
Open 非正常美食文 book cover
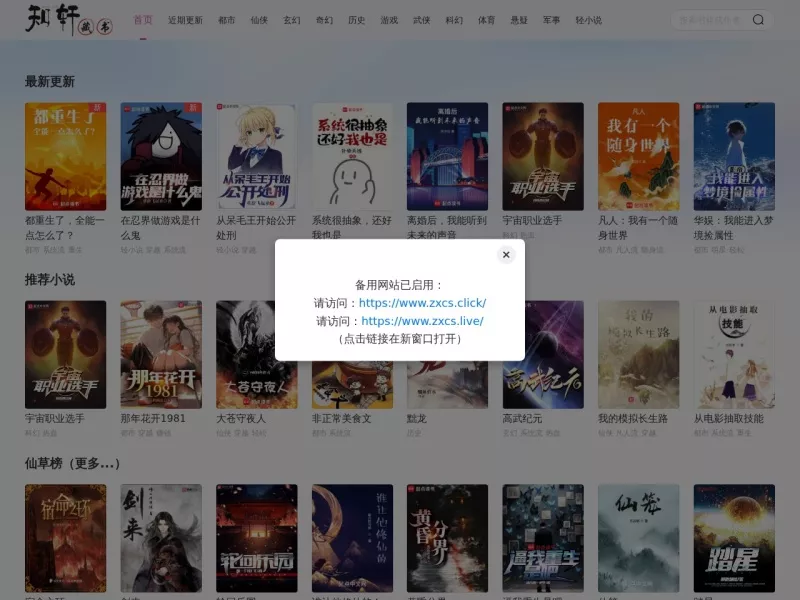point(353,385)
